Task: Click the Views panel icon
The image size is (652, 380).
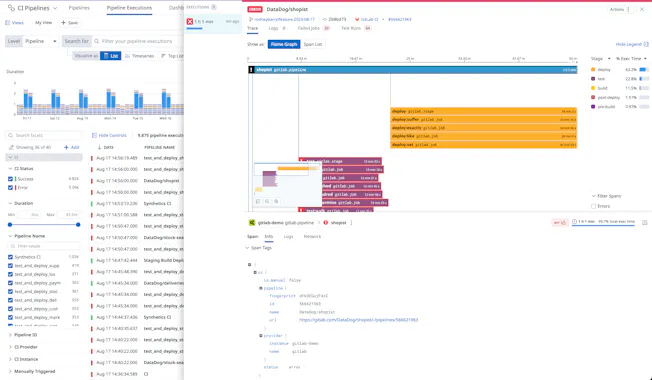Action: [7, 23]
